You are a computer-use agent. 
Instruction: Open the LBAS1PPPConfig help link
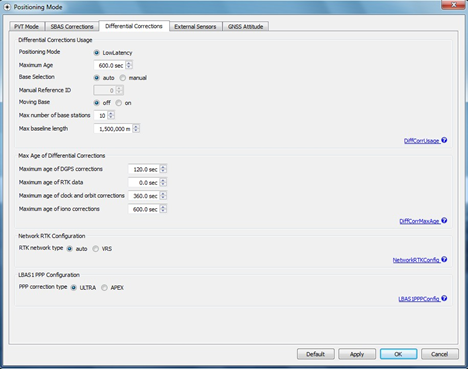419,299
